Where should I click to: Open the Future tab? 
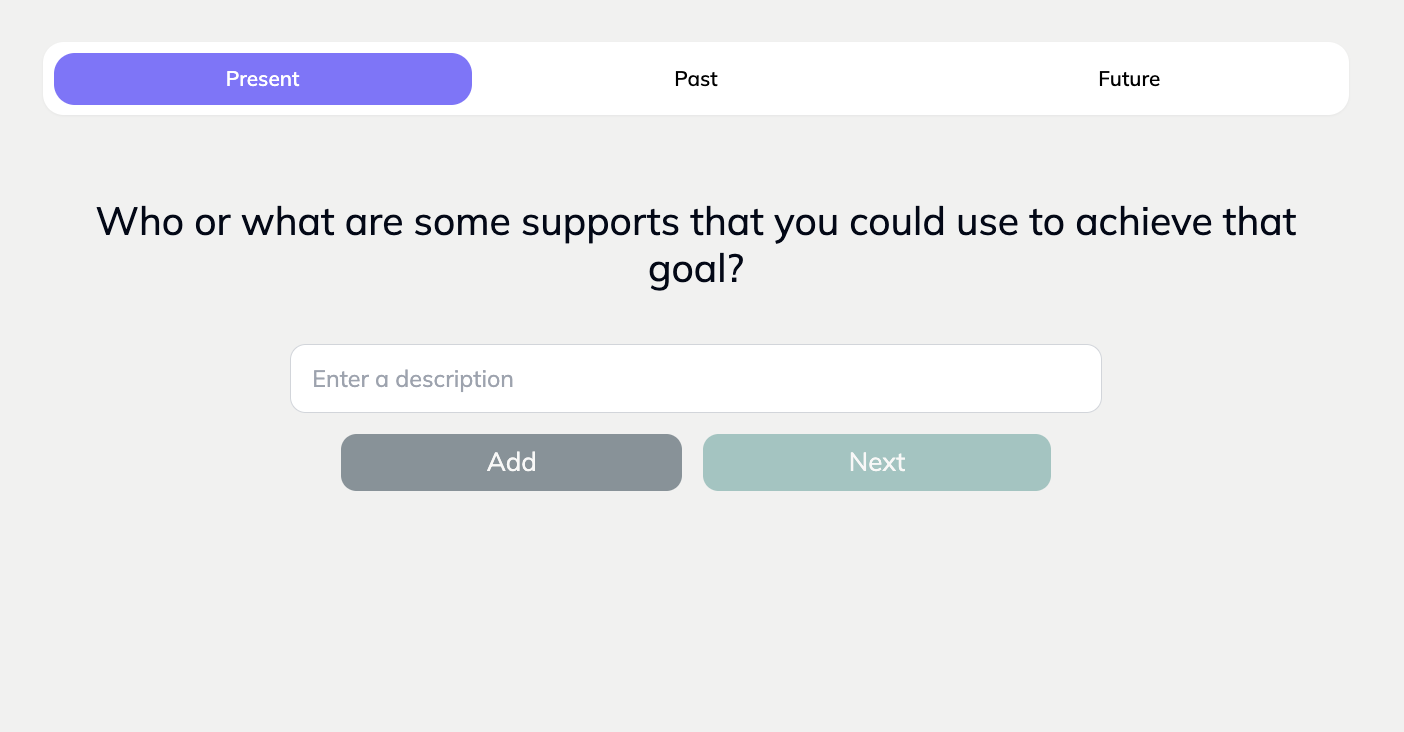1129,79
